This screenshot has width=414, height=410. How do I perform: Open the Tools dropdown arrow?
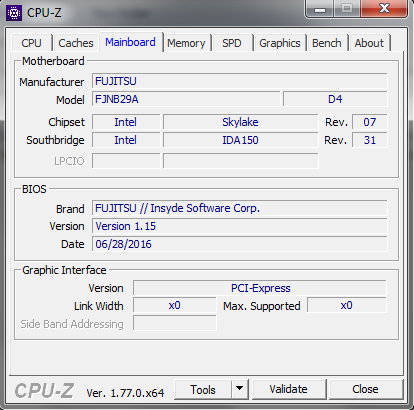pyautogui.click(x=239, y=389)
